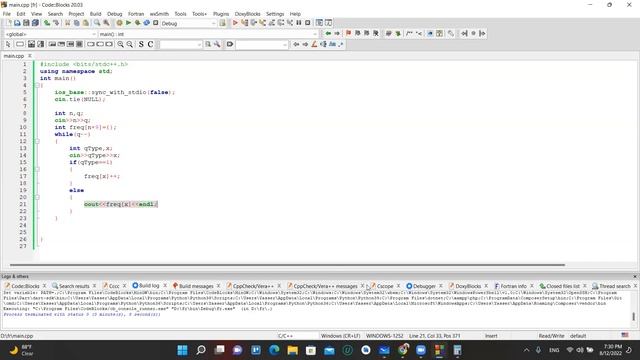The height and width of the screenshot is (360, 640).
Task: Click the highlight occurrences marker icon
Action: 314,44
